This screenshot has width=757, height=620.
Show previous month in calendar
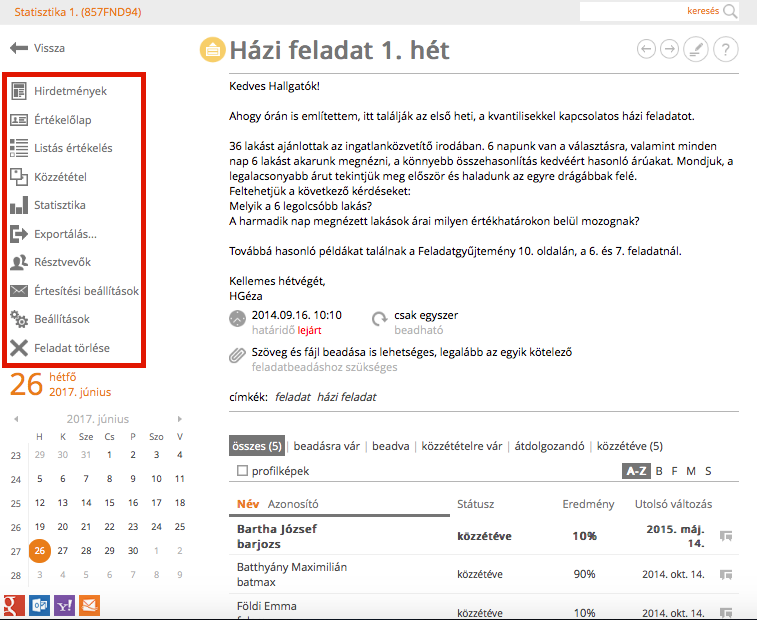point(16,419)
